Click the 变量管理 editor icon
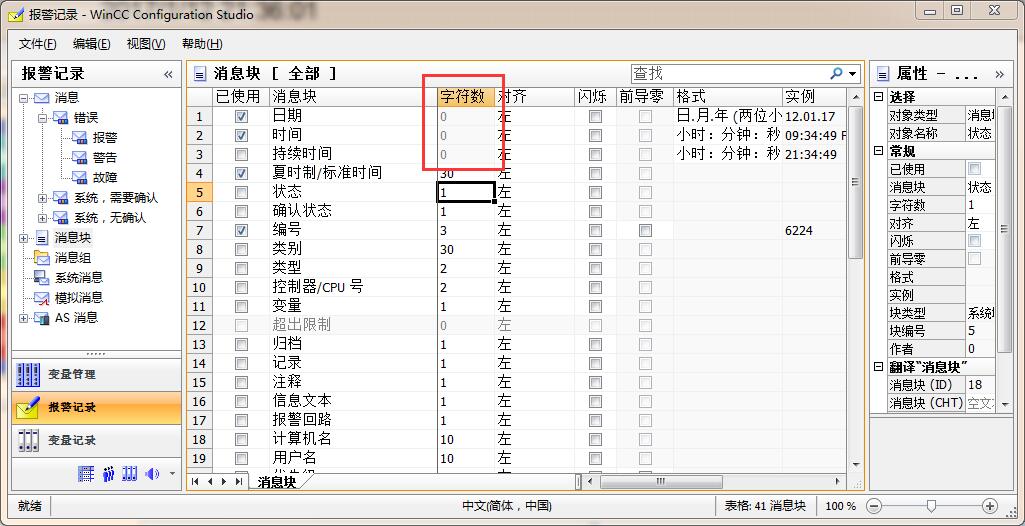This screenshot has height=526, width=1025. click(28, 374)
